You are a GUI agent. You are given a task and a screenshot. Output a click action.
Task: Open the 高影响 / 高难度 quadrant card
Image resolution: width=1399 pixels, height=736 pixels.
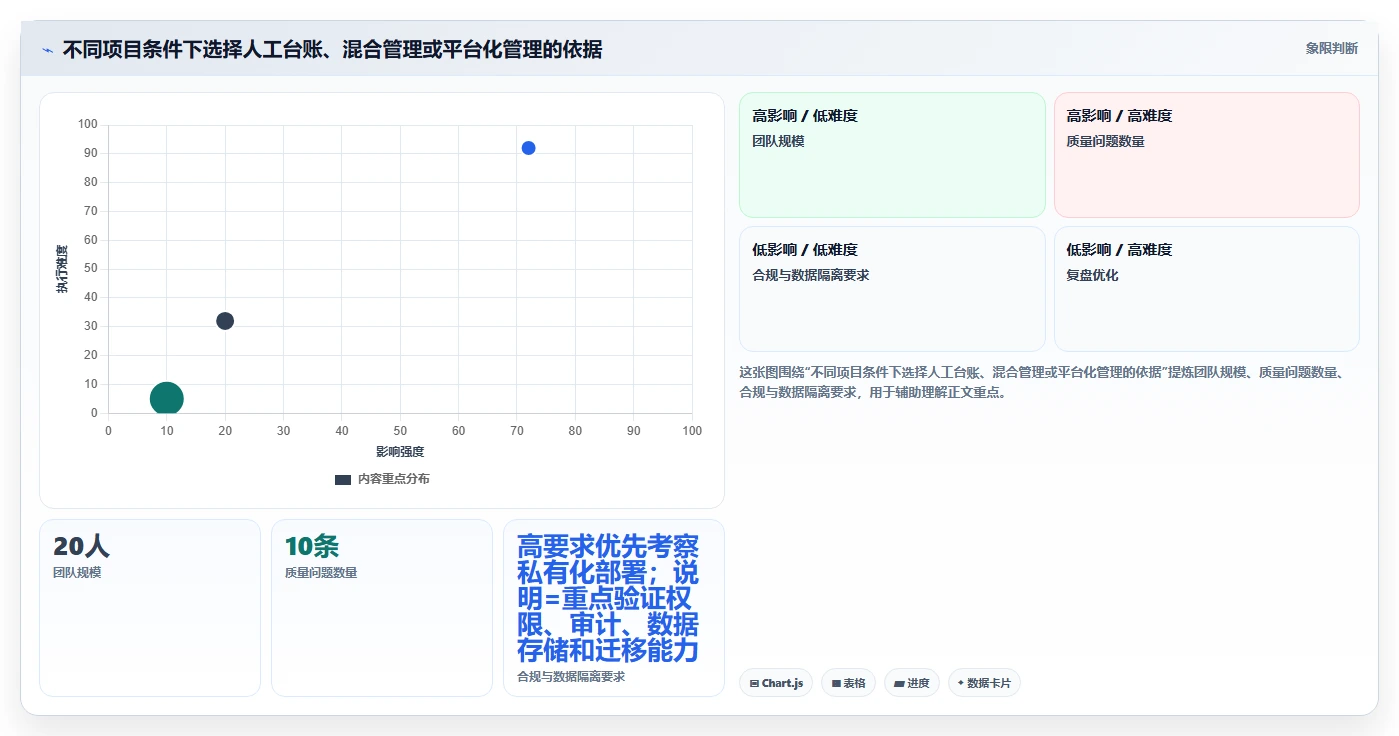(x=1207, y=155)
